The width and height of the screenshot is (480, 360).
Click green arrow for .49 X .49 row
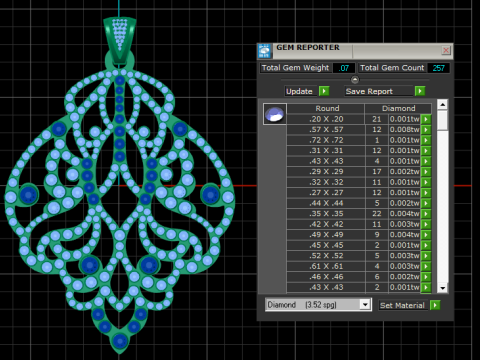coord(426,235)
